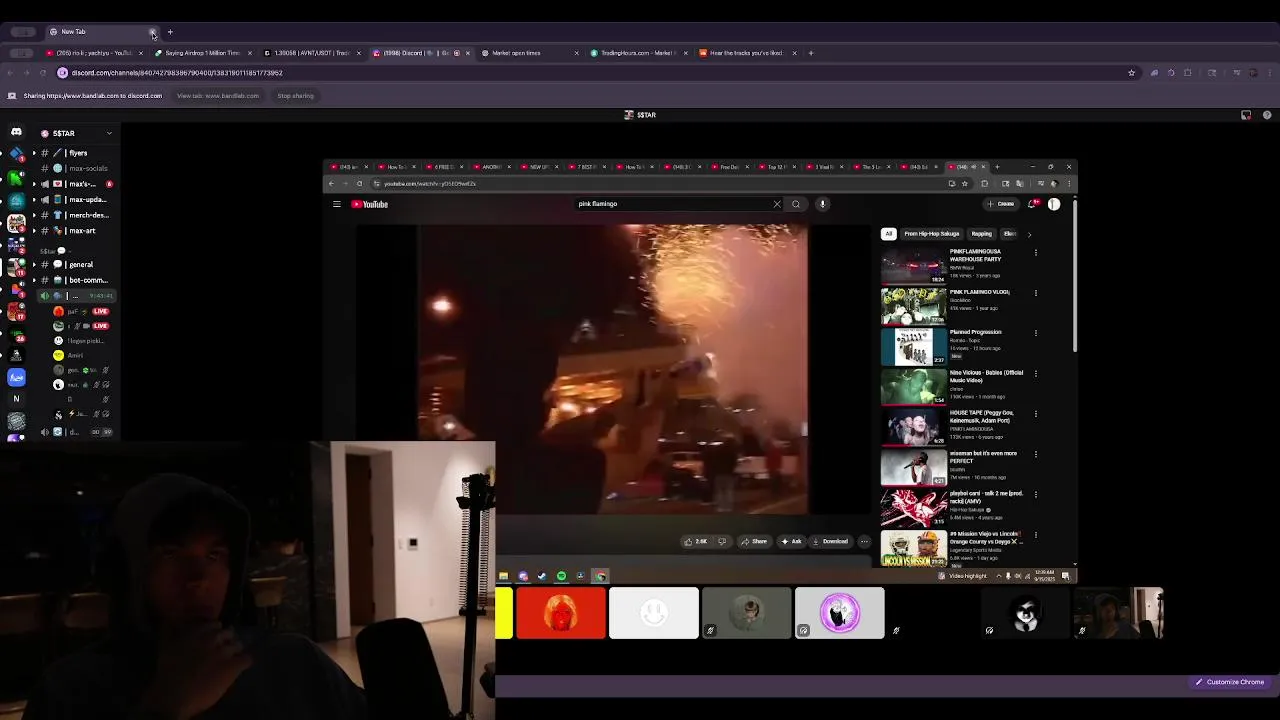The image size is (1280, 720).
Task: Open the YouTube account avatar menu
Action: (x=1054, y=204)
